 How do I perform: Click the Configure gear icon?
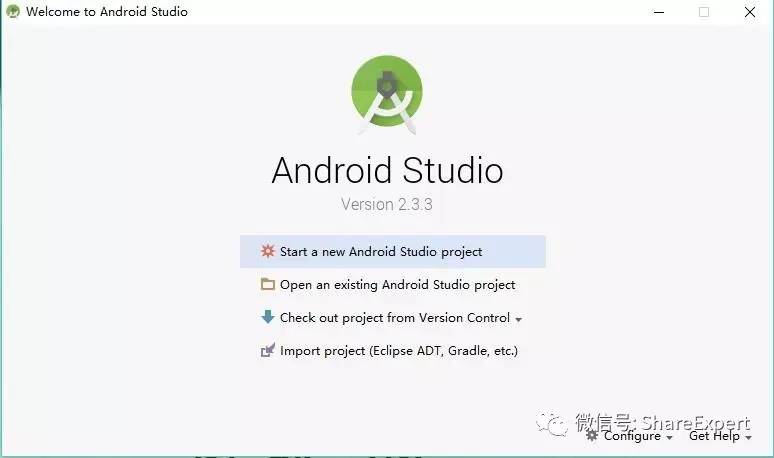click(x=592, y=436)
